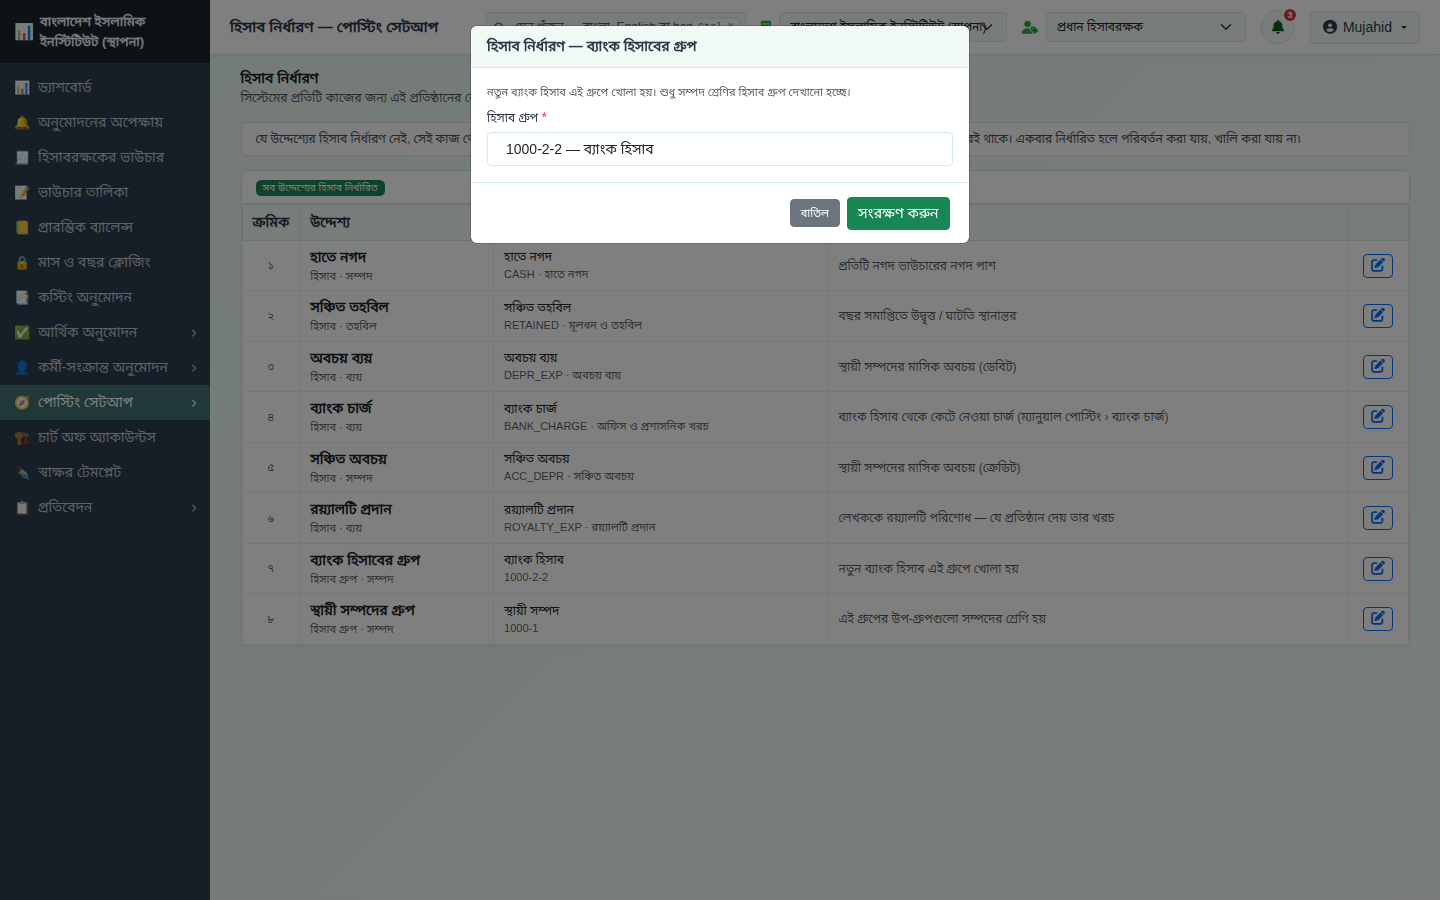Click the বাতিল cancel button
The height and width of the screenshot is (900, 1440).
814,213
